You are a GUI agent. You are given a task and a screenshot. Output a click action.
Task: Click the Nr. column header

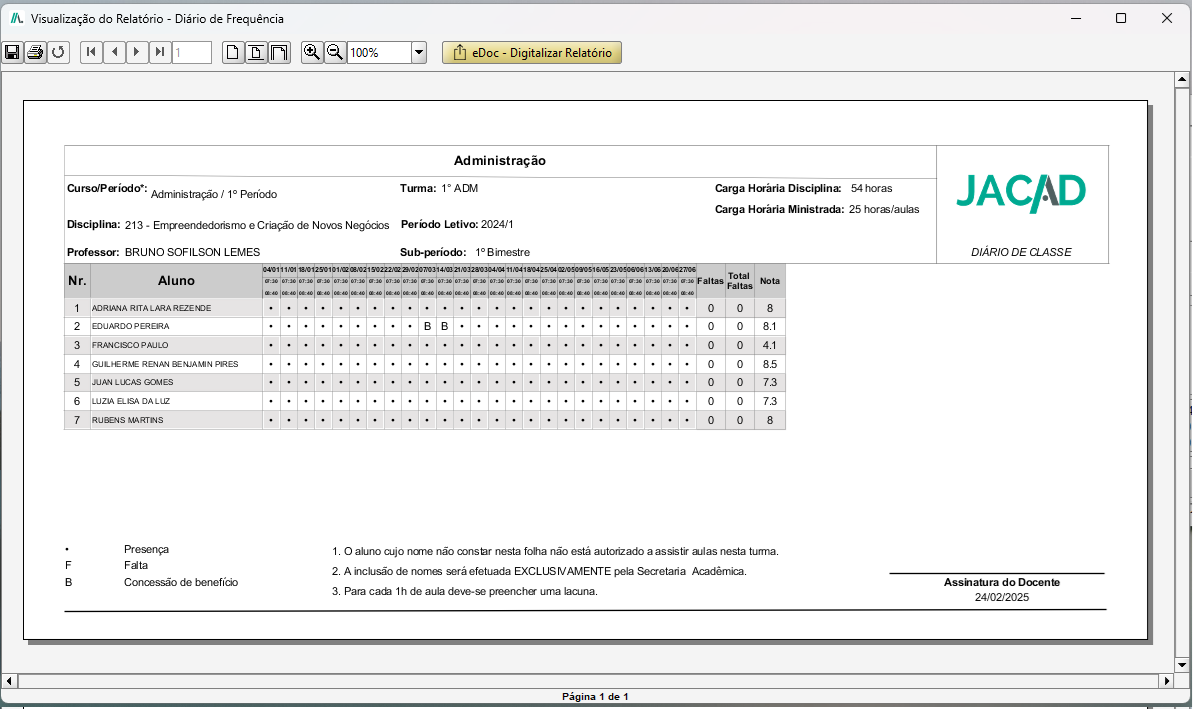pyautogui.click(x=77, y=281)
